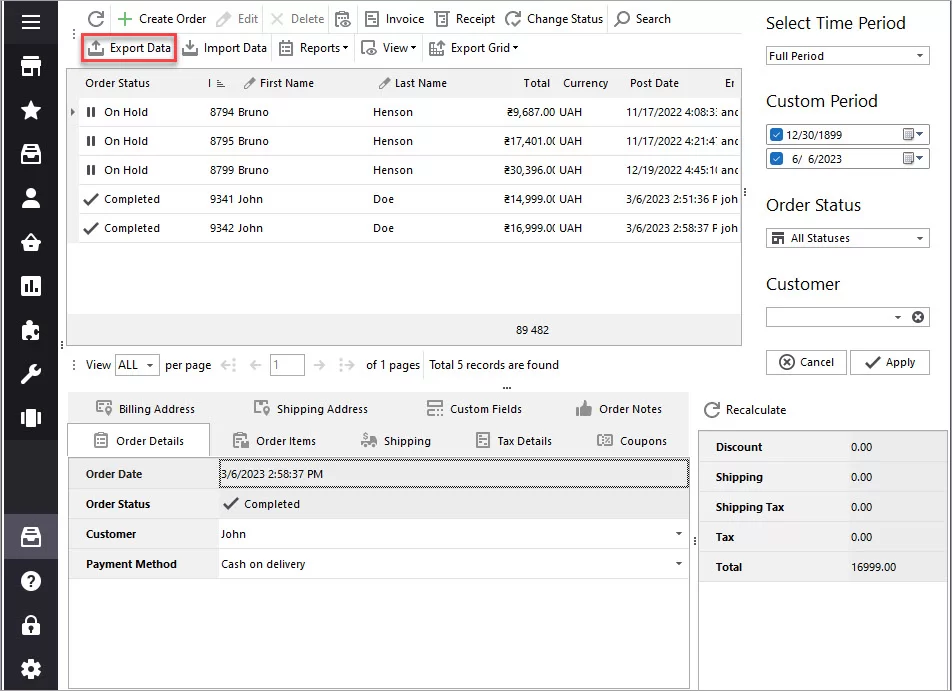Open the Settings gear in sidebar
This screenshot has height=691, width=952.
30,669
